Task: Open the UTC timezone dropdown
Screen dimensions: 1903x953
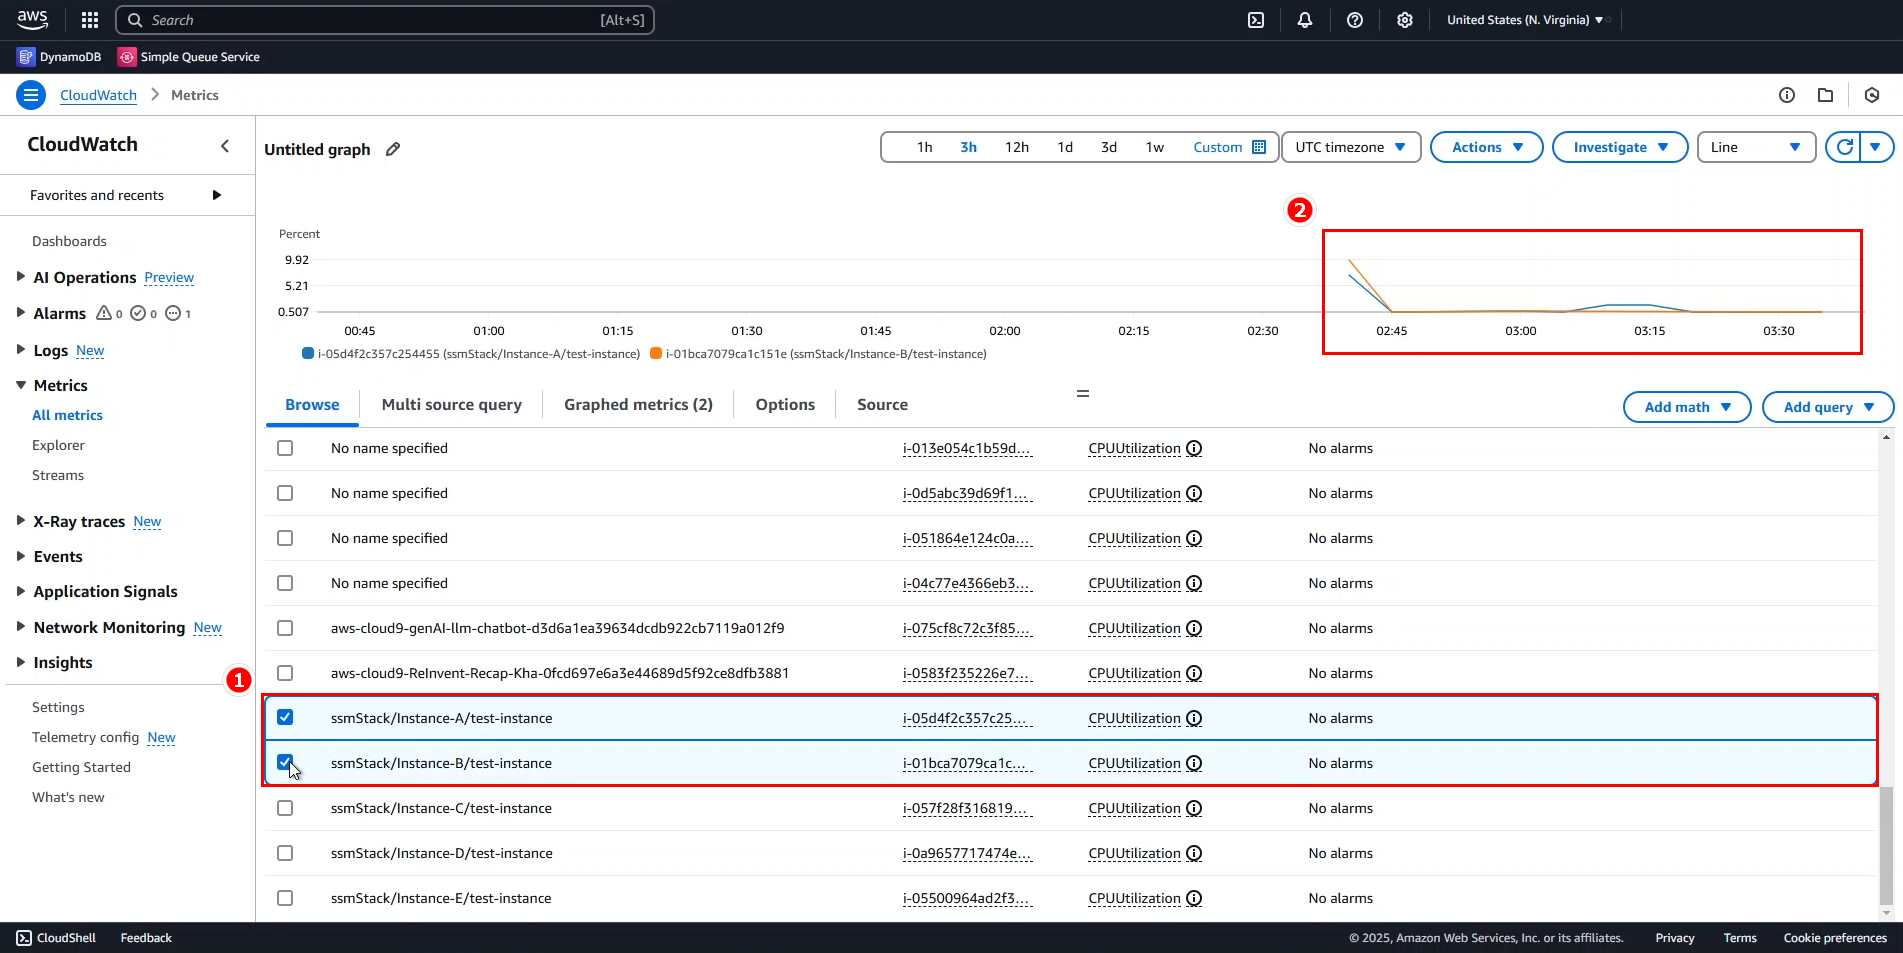Action: click(1350, 147)
